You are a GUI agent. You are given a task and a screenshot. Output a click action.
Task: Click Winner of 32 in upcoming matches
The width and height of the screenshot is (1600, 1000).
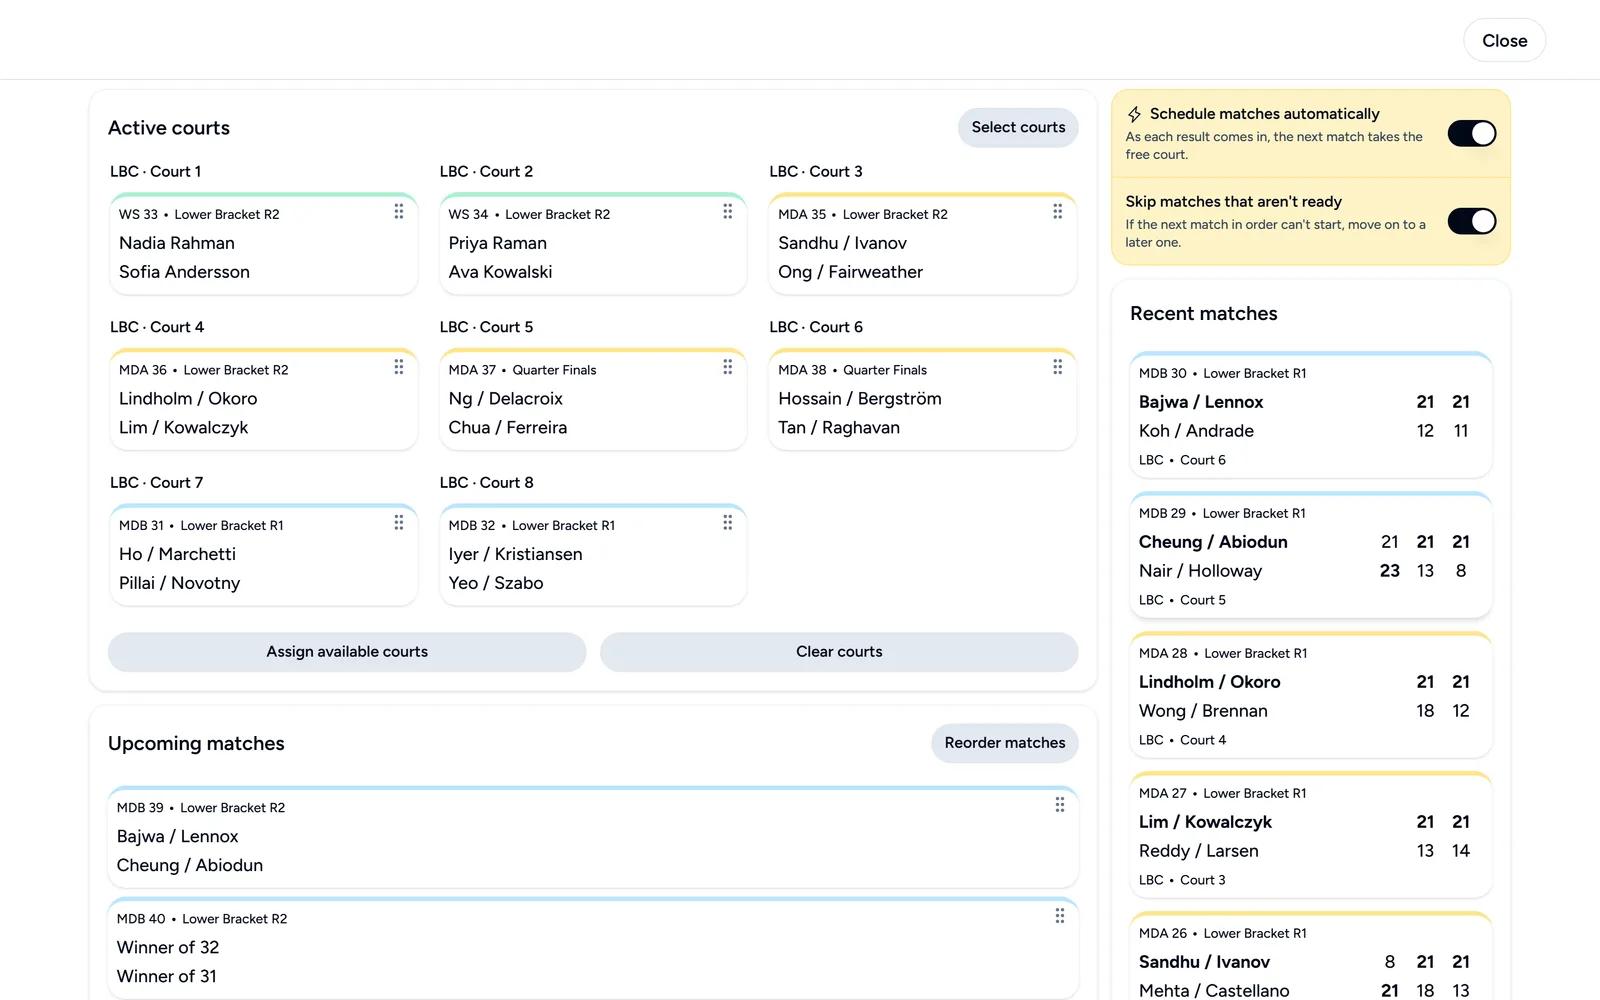[x=168, y=947]
